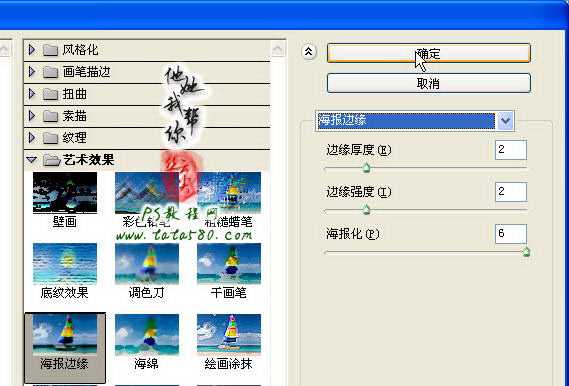Click the 素描 folder icon

(50, 116)
